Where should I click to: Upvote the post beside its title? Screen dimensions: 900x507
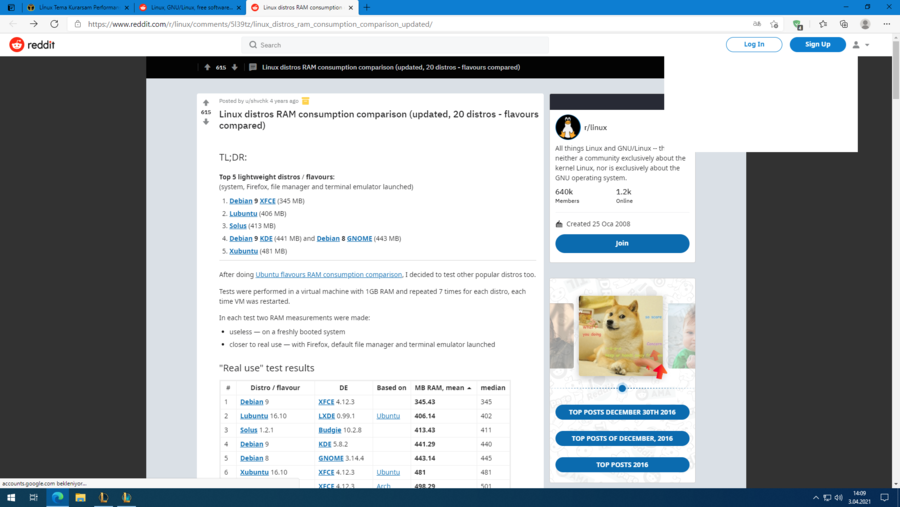205,103
